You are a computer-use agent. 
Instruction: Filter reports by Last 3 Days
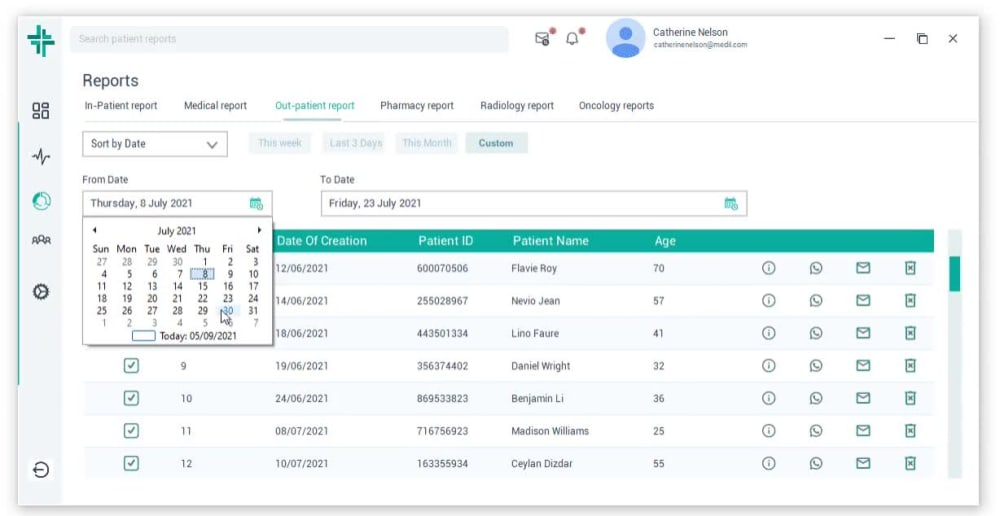click(x=356, y=143)
